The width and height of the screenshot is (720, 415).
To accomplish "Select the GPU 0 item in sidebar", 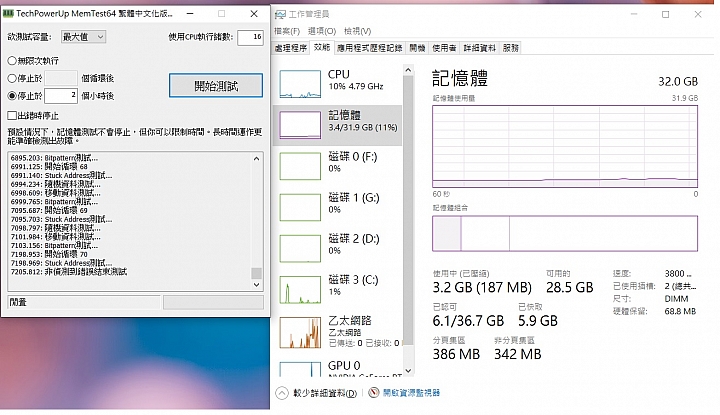I will click(x=338, y=368).
